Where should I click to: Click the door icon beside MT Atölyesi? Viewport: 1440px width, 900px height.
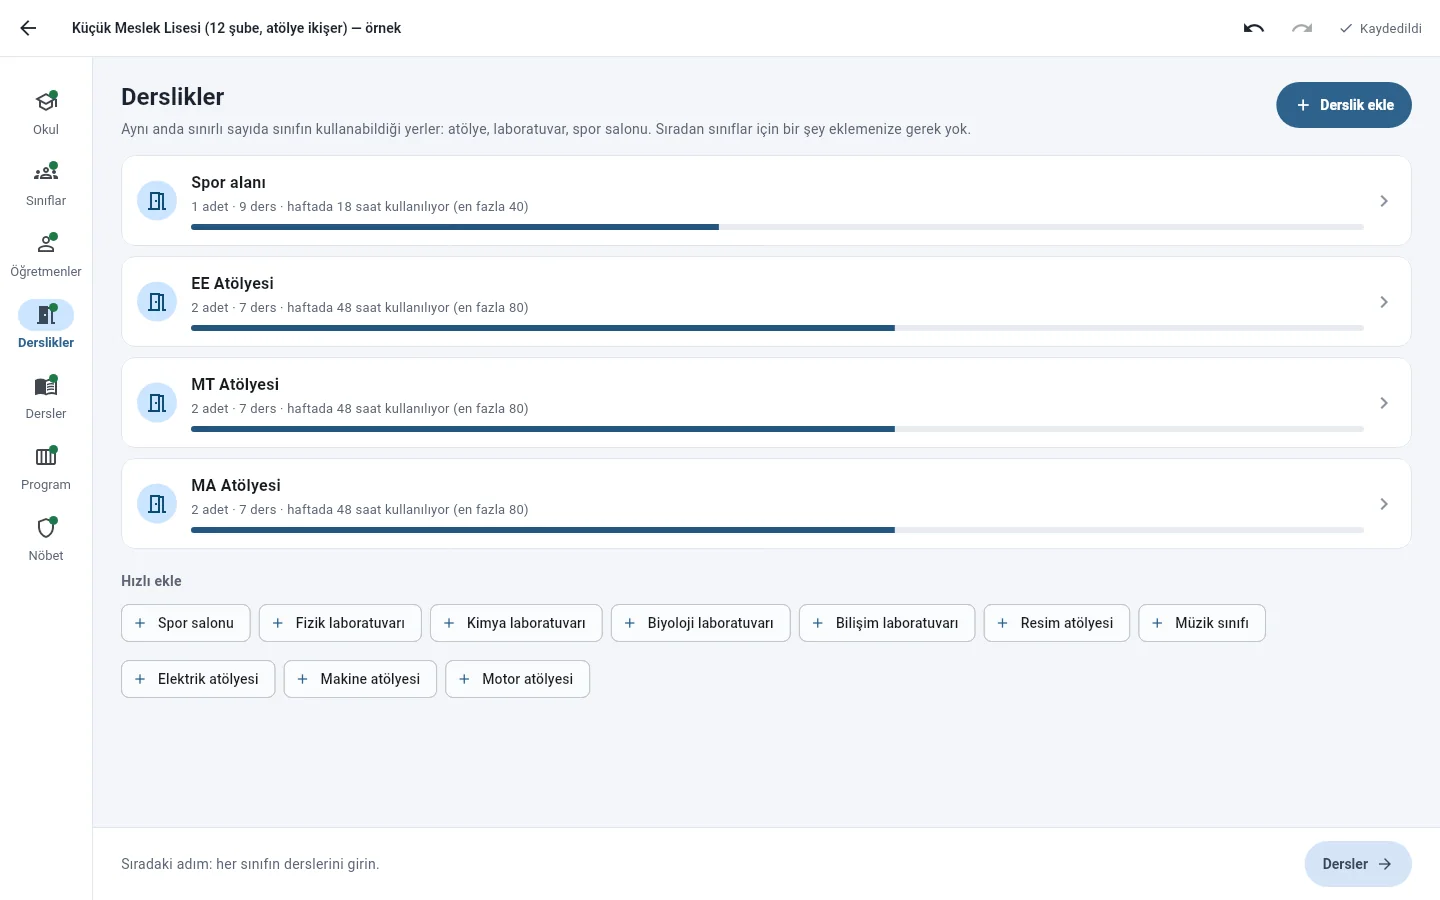coord(157,403)
